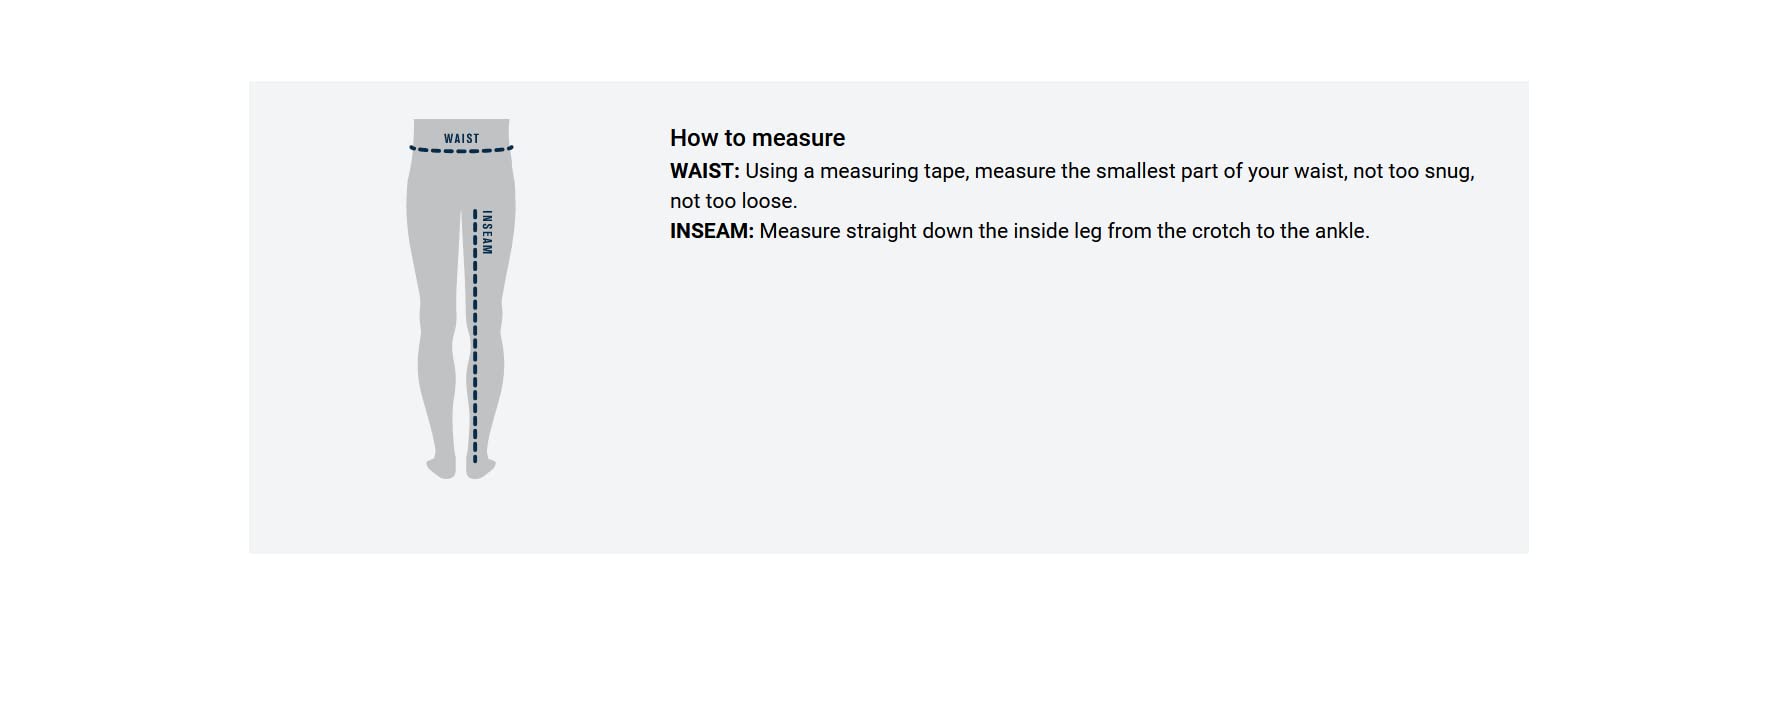
Task: Click the word "crotch" in the inseam instructions
Action: click(1219, 231)
